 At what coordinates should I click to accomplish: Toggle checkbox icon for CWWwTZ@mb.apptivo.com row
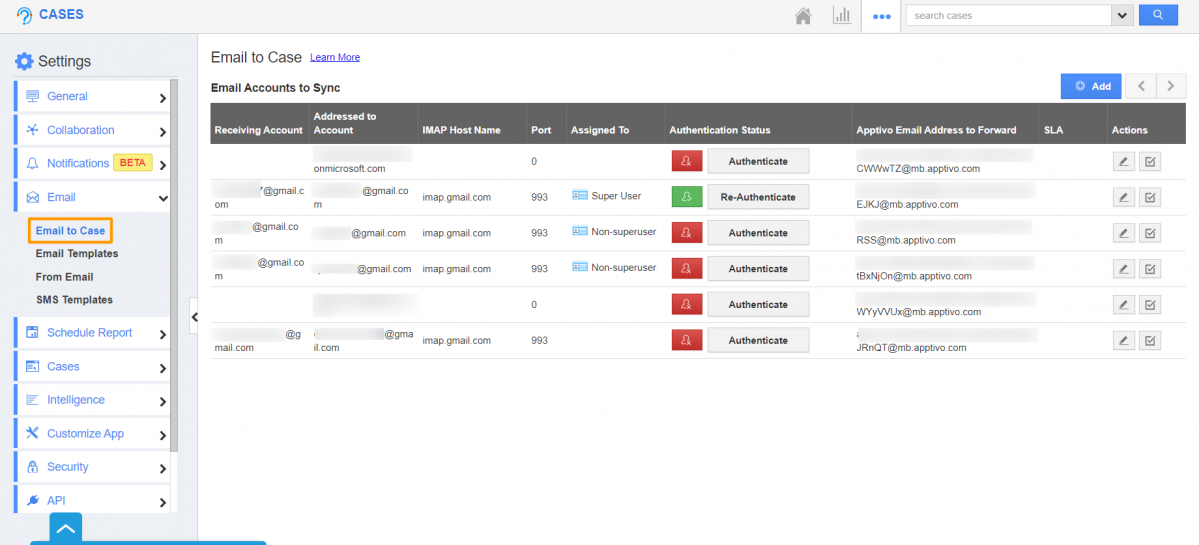click(x=1150, y=161)
